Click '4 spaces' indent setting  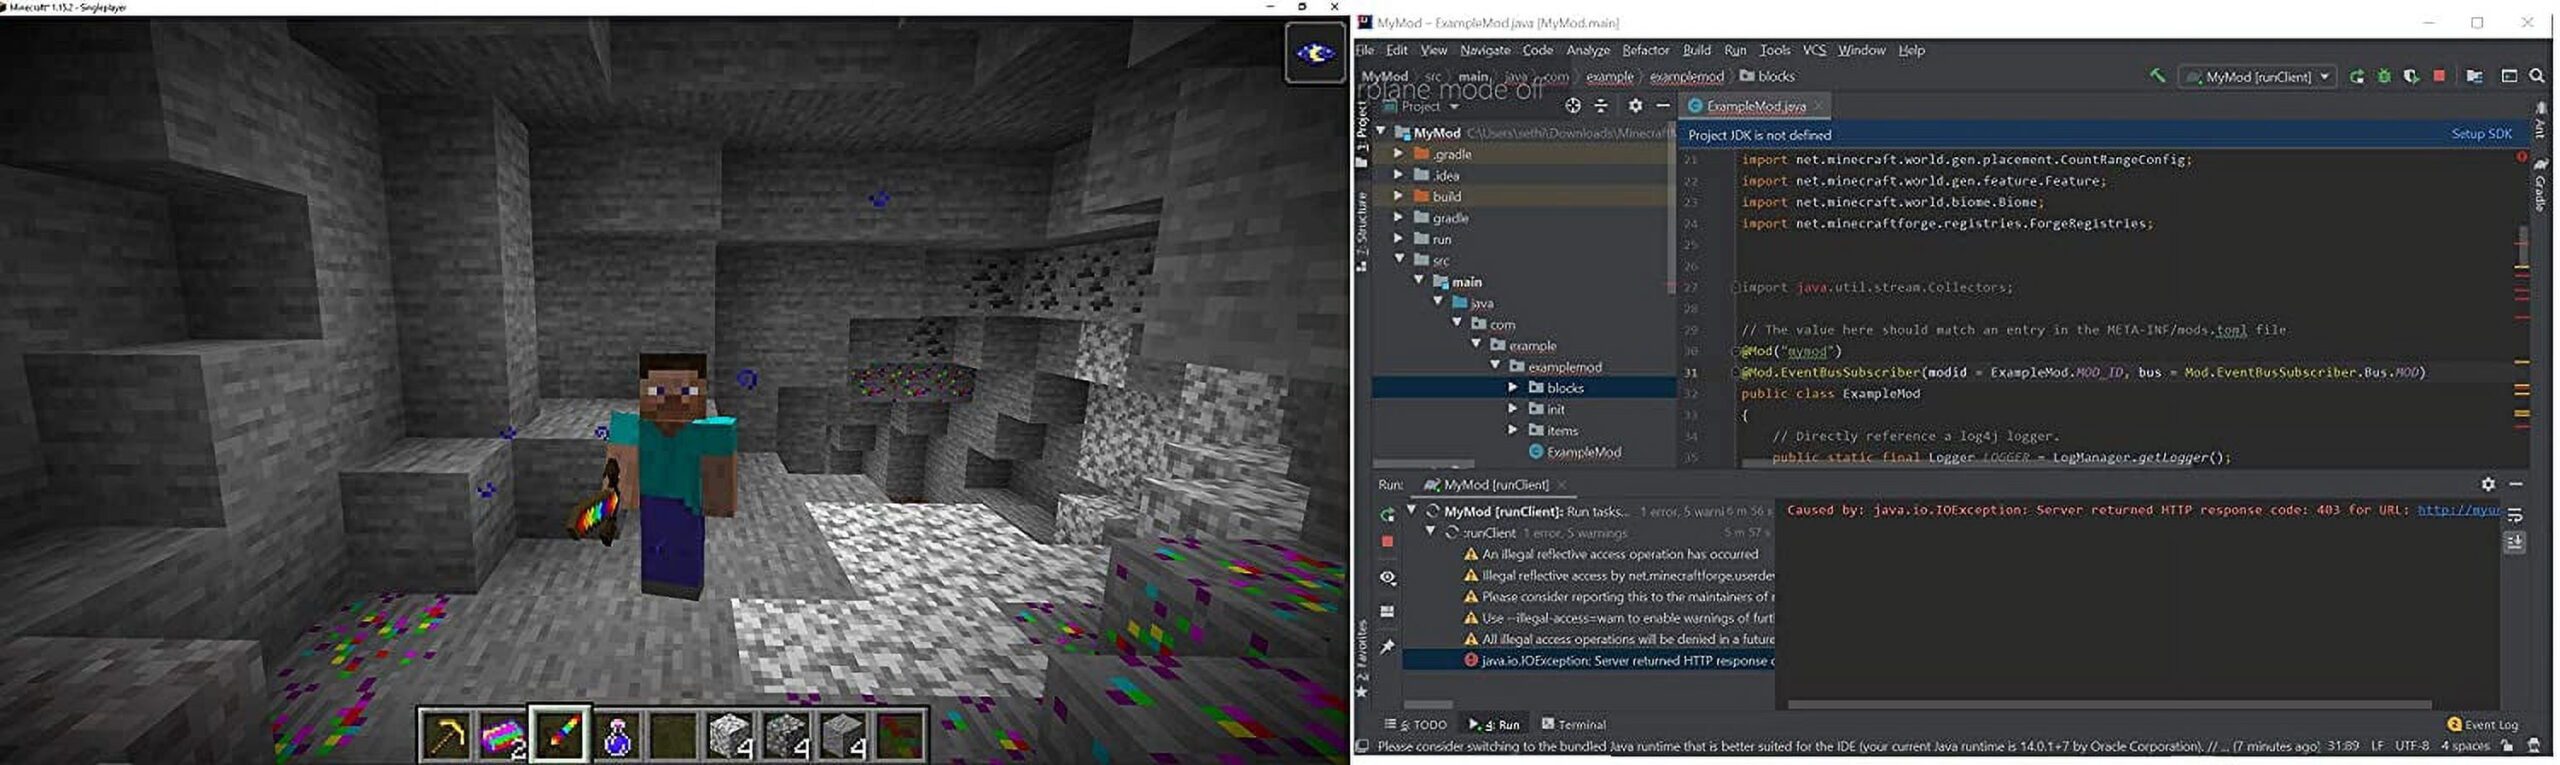pos(2464,746)
